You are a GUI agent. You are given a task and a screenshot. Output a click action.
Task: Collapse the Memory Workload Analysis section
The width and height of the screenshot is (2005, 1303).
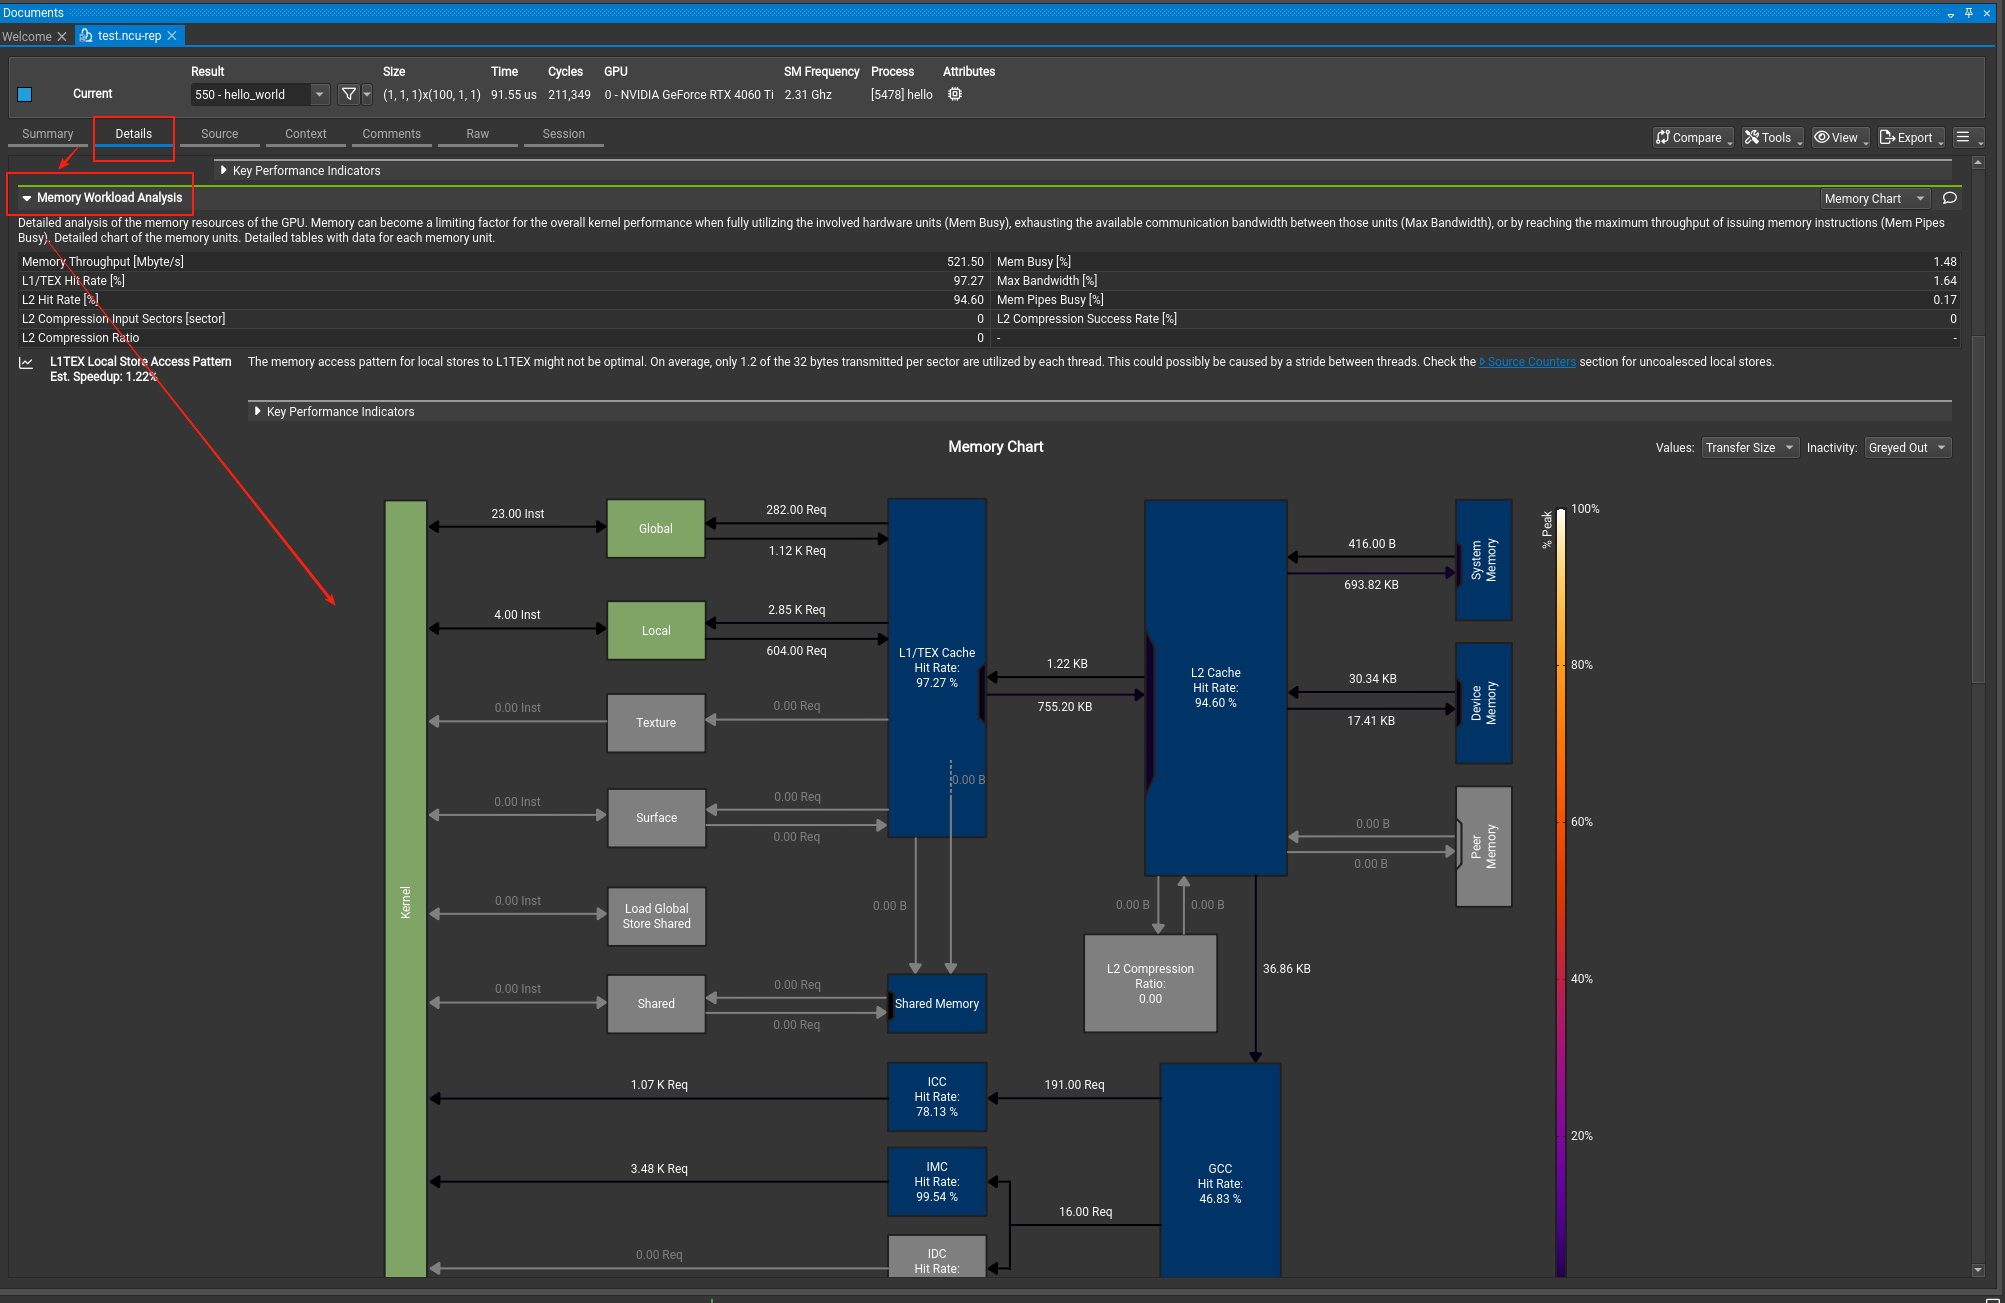pos(27,198)
